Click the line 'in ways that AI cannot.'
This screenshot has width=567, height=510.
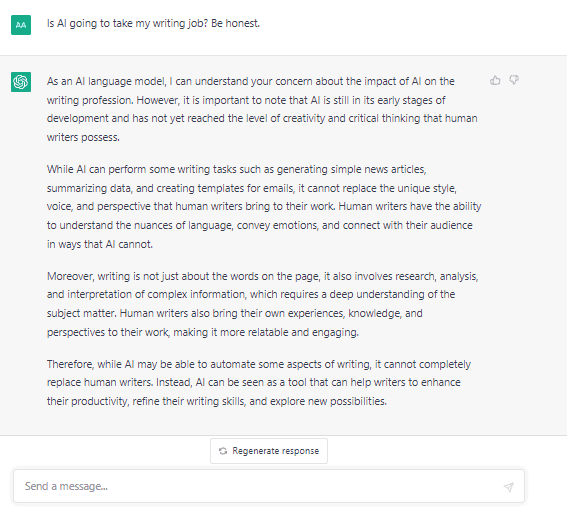tap(100, 244)
